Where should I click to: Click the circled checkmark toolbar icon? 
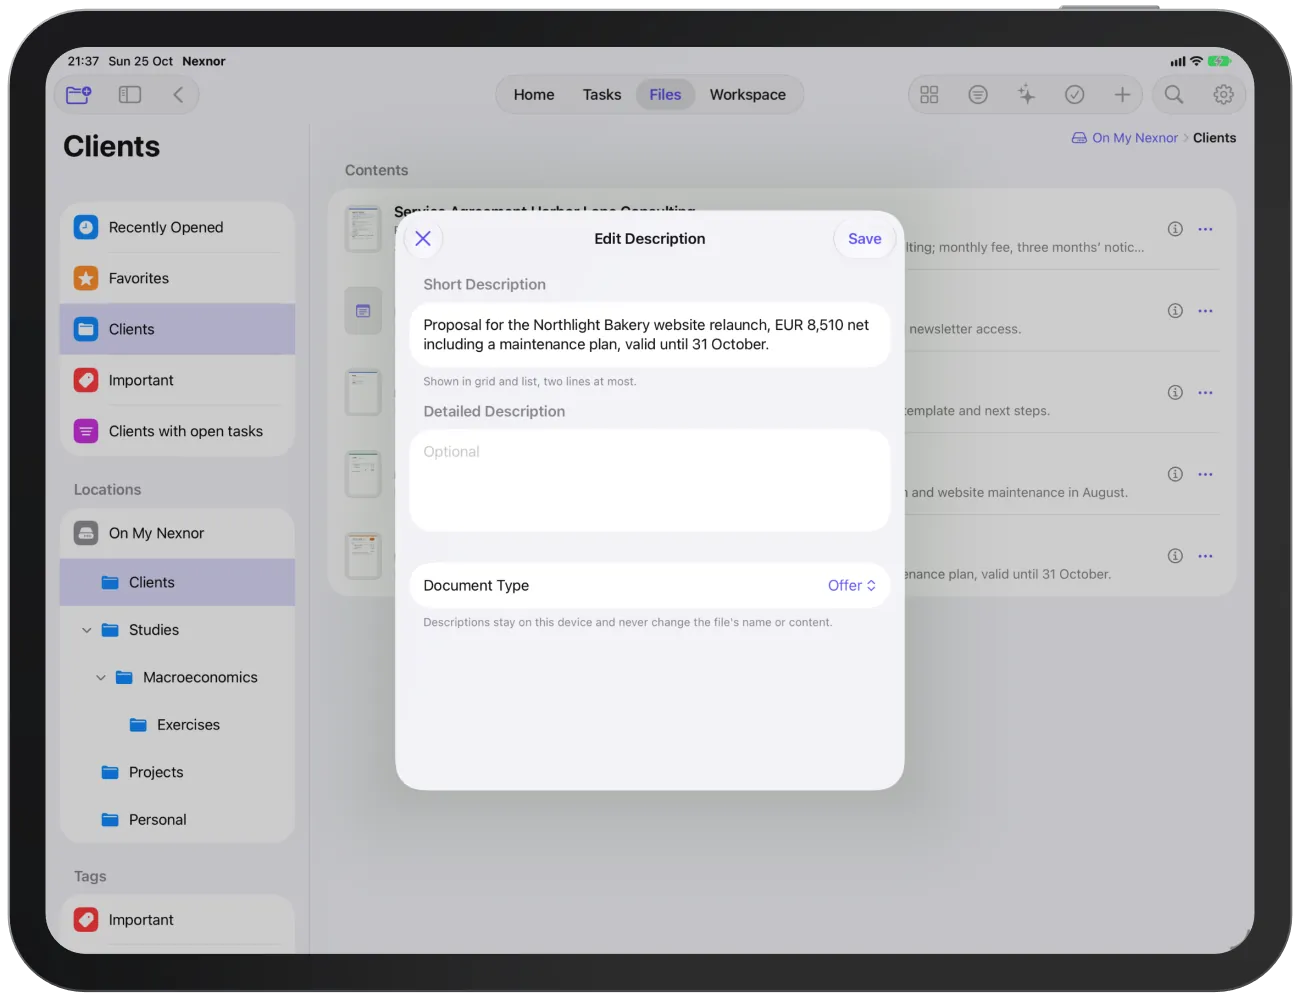pos(1075,95)
